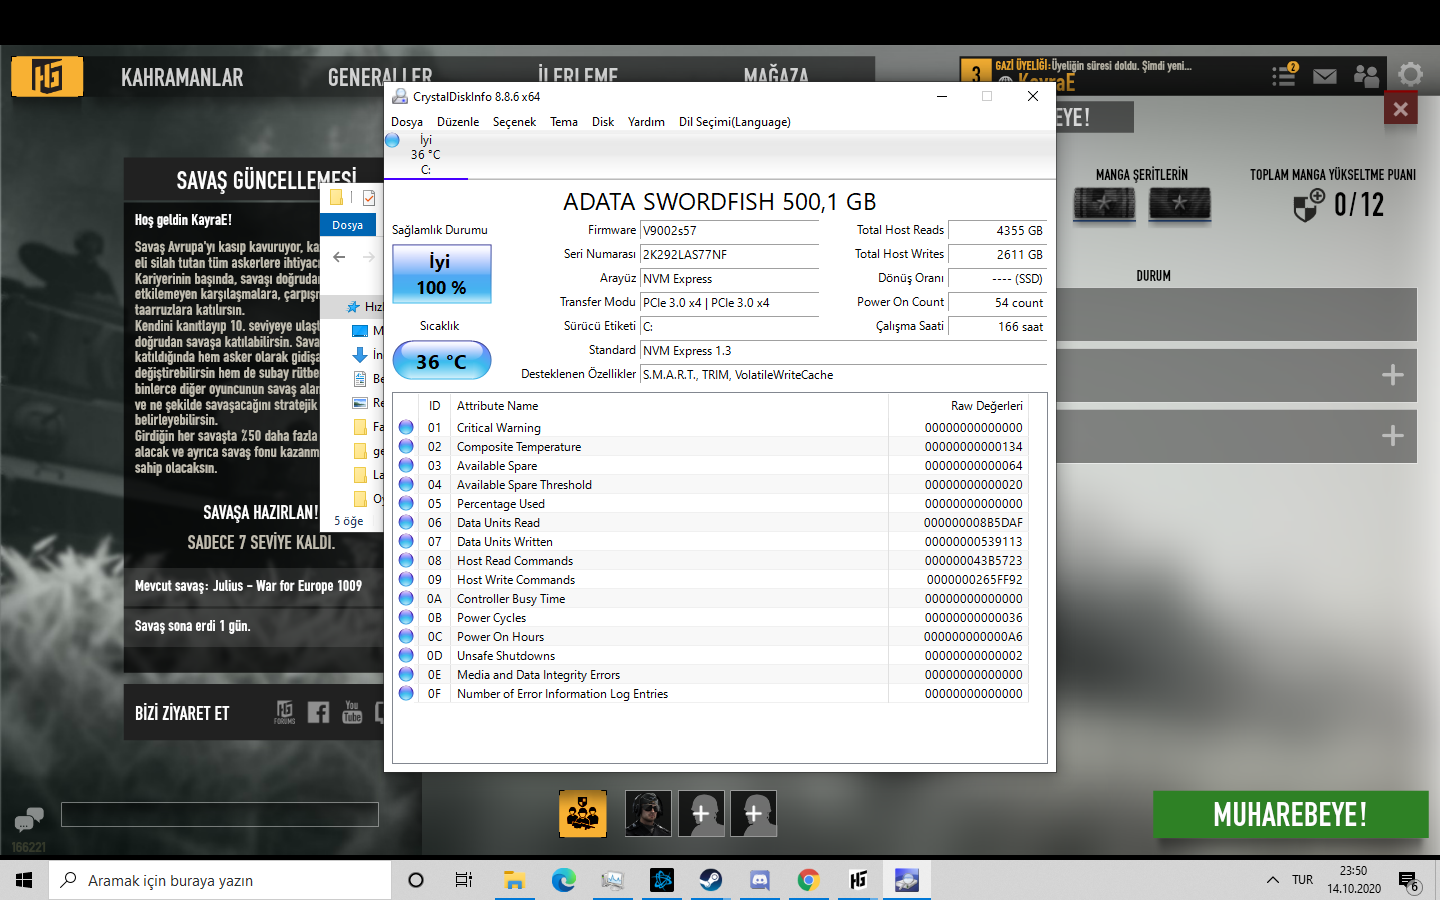Click the Power Cycles status circle
The width and height of the screenshot is (1440, 900).
pyautogui.click(x=406, y=617)
